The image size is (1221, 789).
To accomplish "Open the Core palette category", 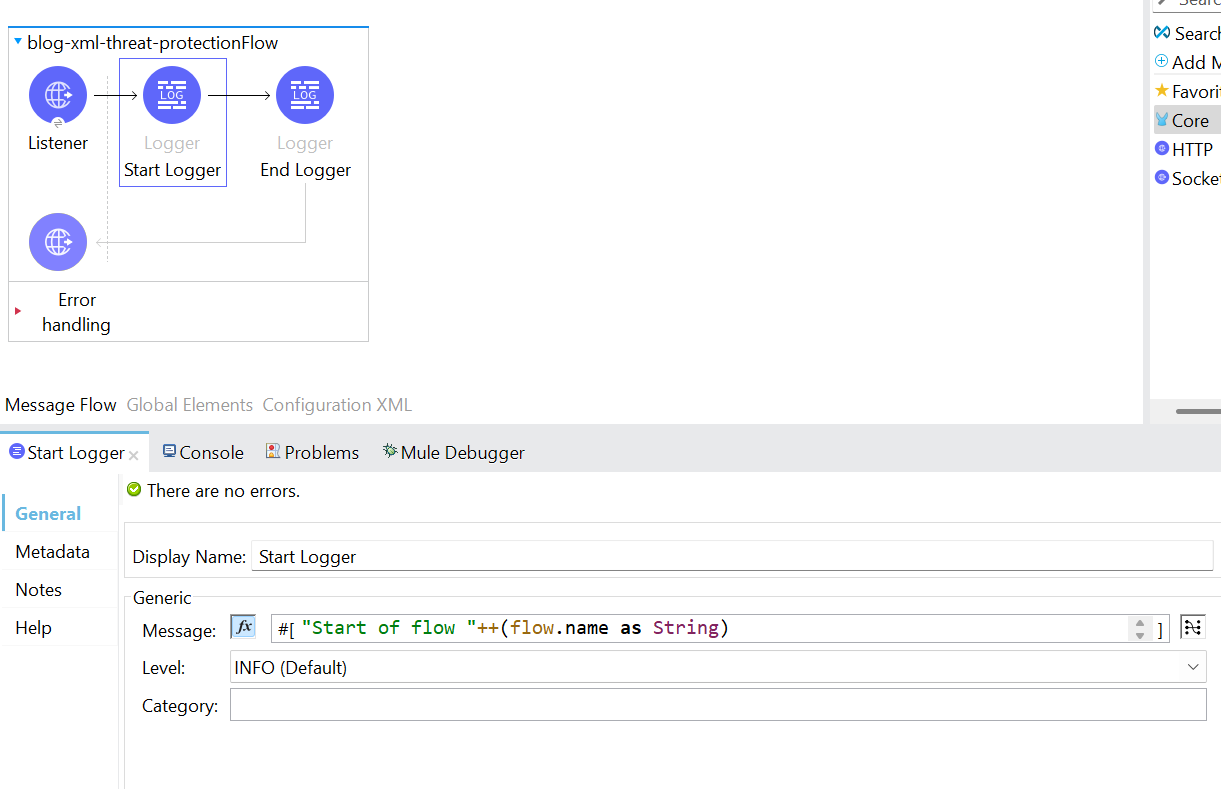I will (1191, 119).
